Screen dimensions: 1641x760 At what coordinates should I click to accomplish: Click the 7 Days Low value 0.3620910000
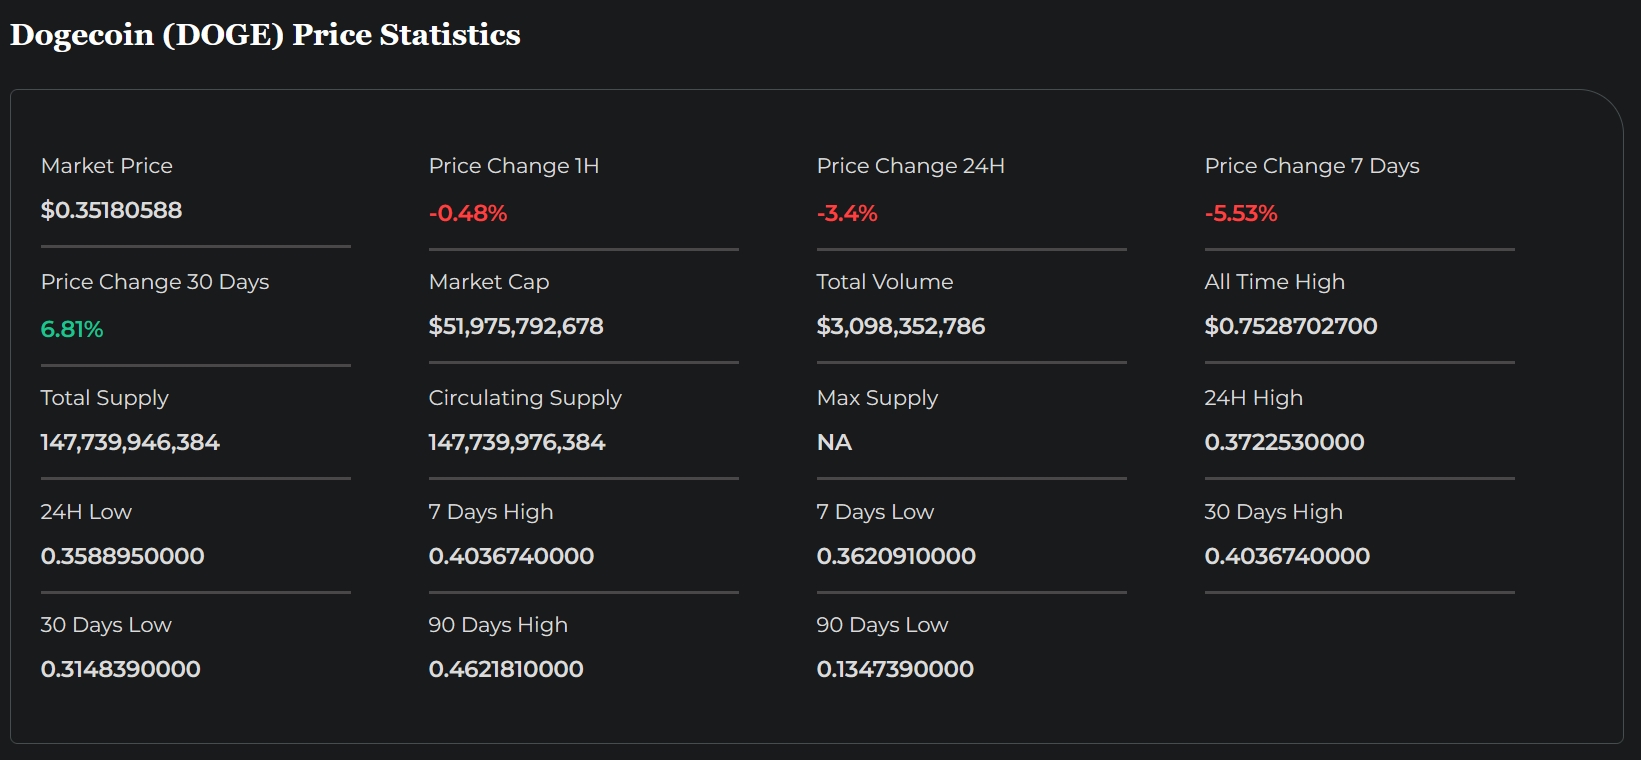point(896,556)
